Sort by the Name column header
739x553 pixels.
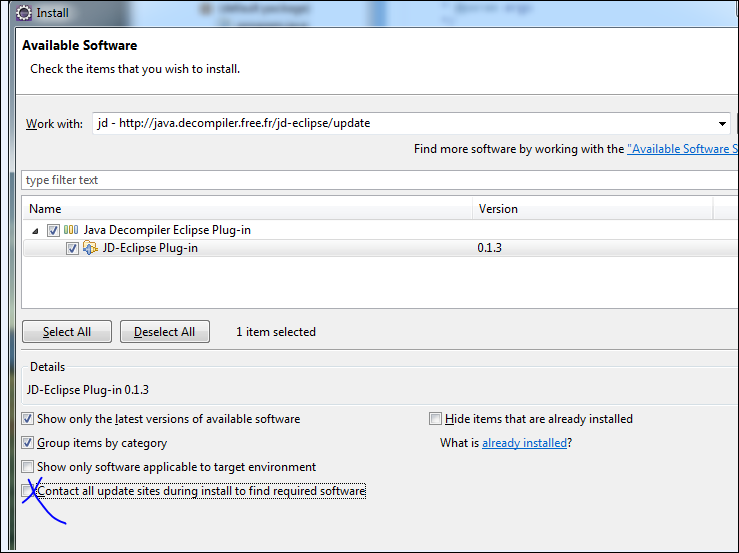(x=247, y=209)
